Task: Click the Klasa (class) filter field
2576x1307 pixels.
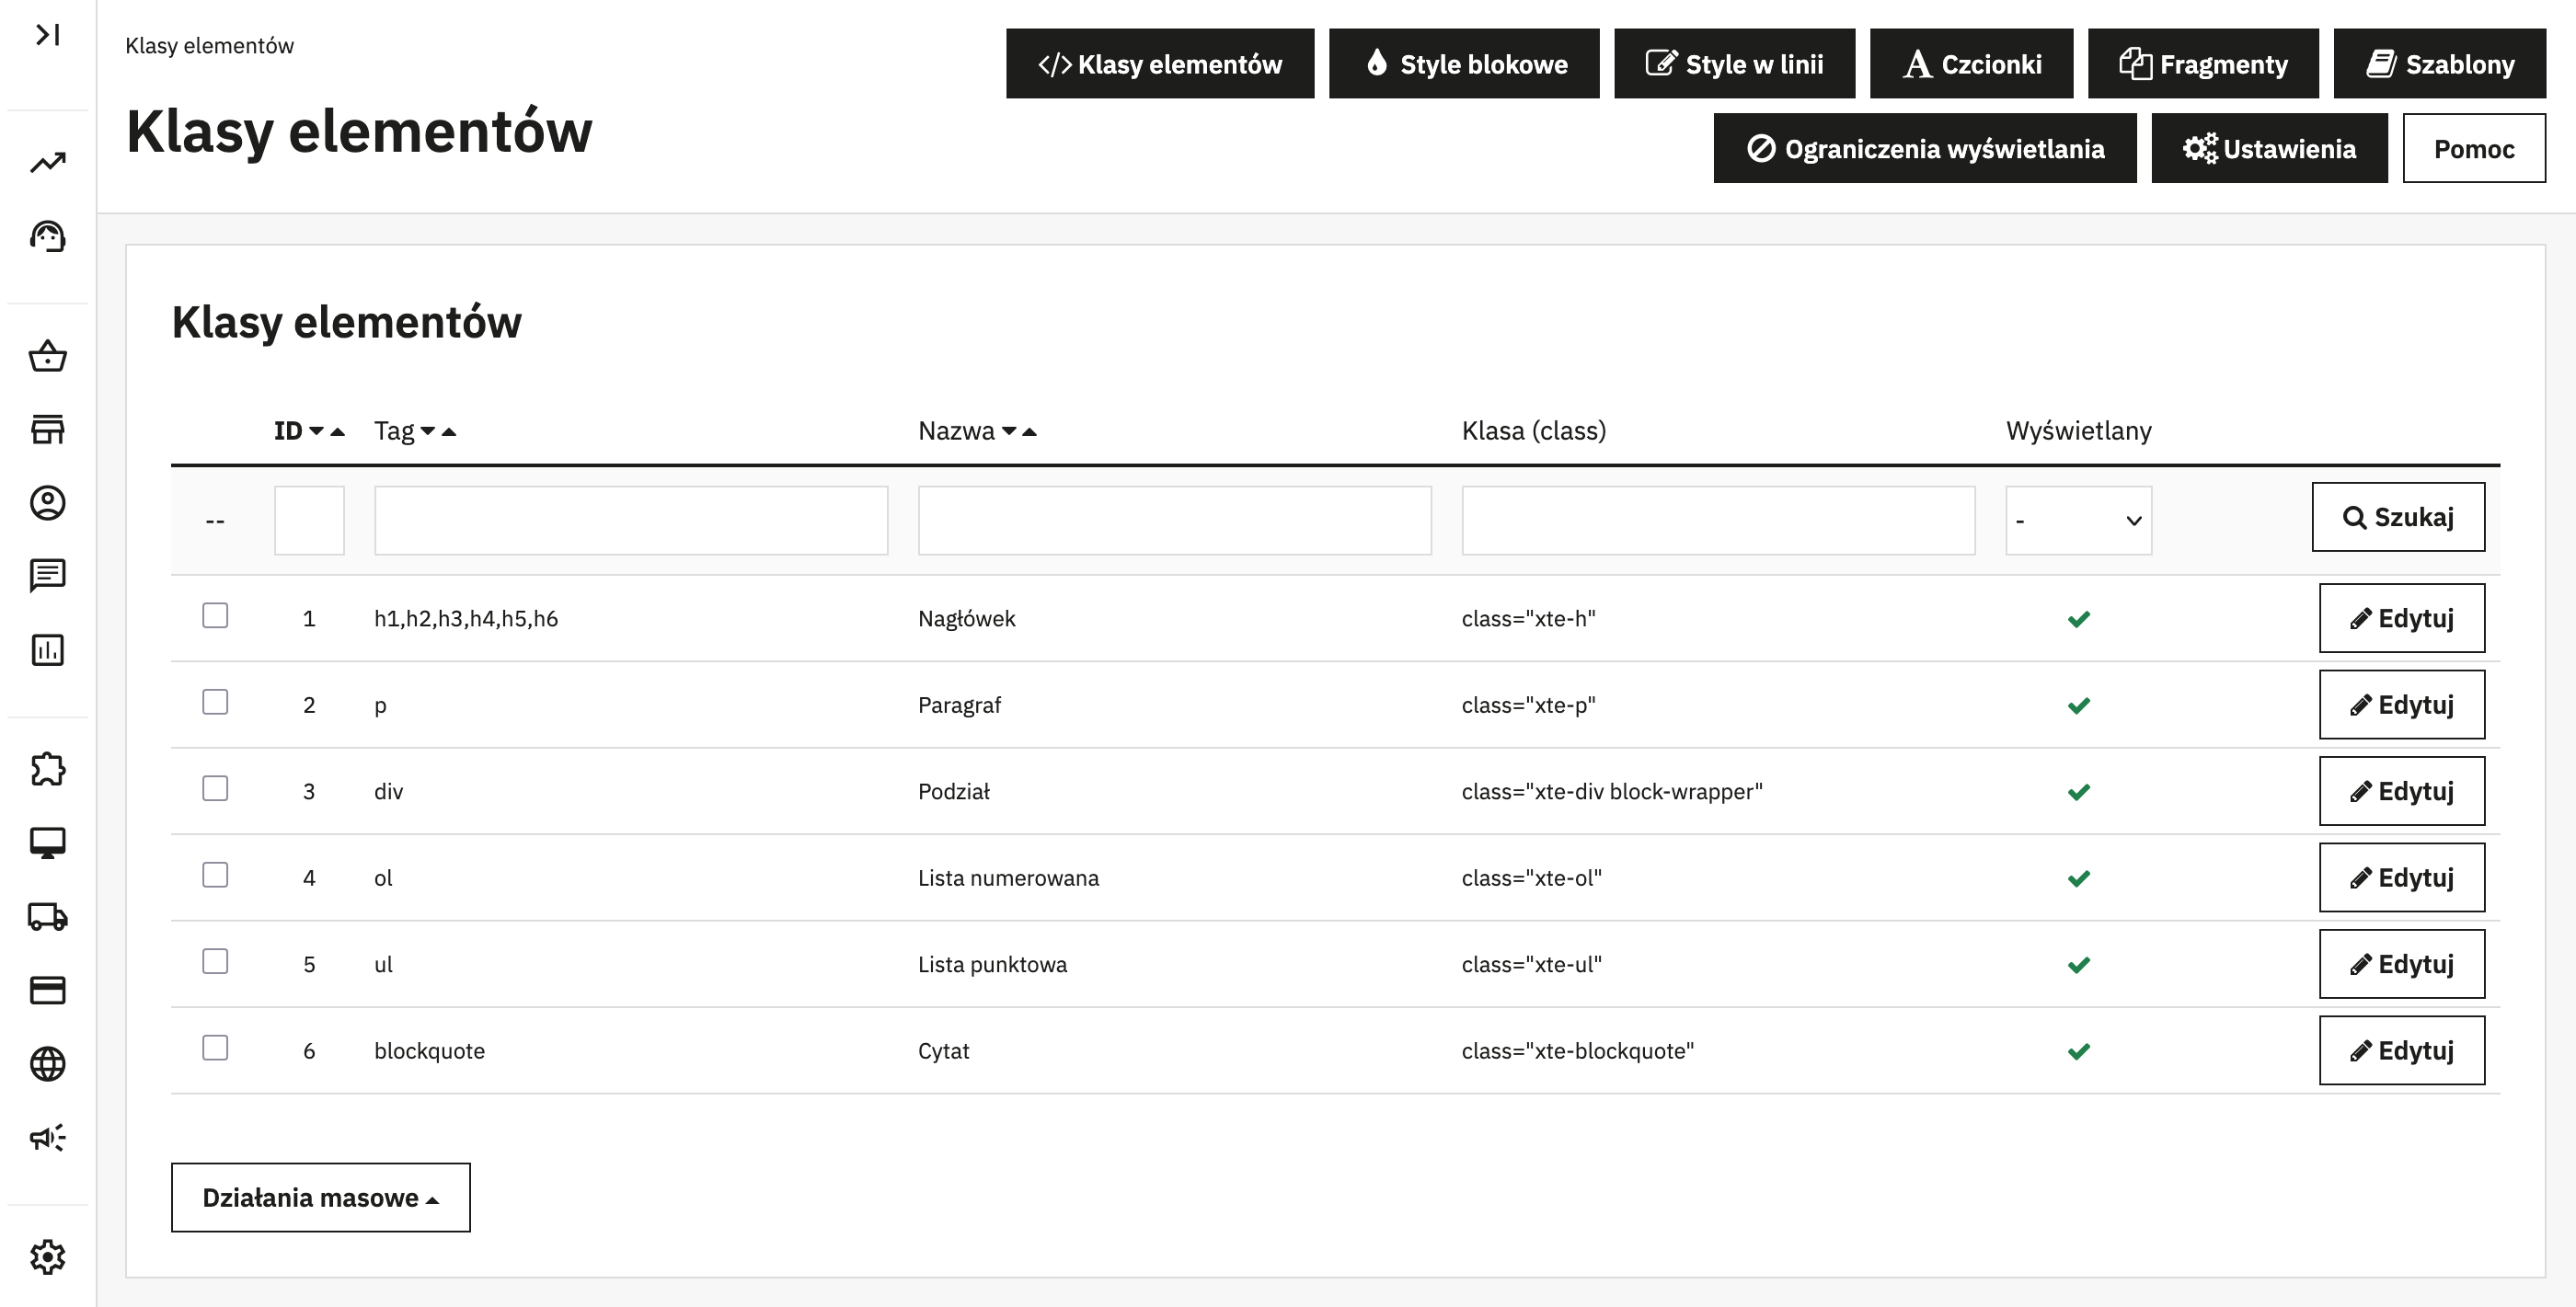Action: [x=1718, y=521]
